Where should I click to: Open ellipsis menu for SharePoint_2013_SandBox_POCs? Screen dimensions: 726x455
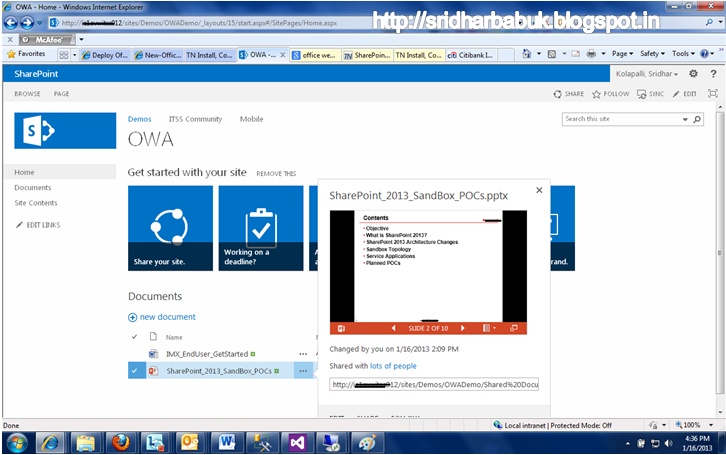[303, 371]
